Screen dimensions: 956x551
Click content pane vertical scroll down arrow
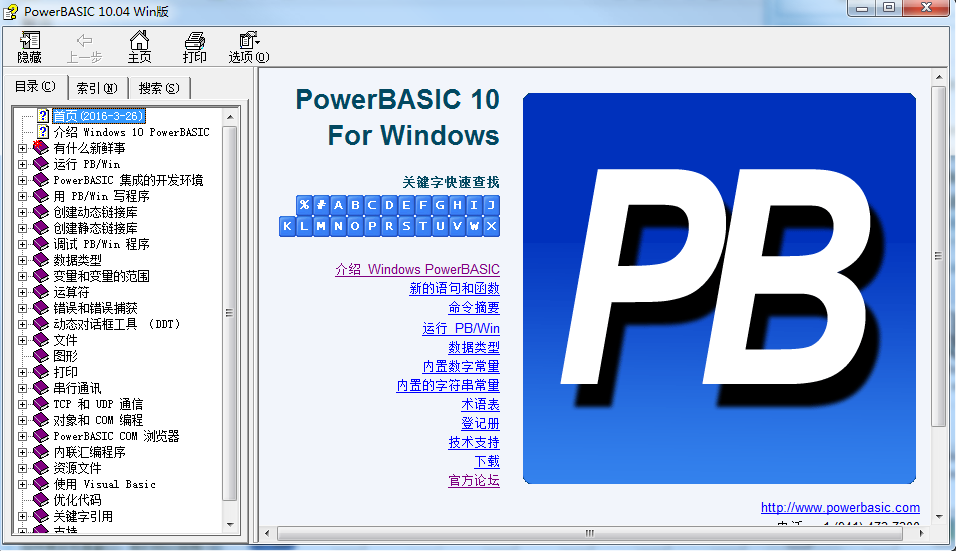939,517
